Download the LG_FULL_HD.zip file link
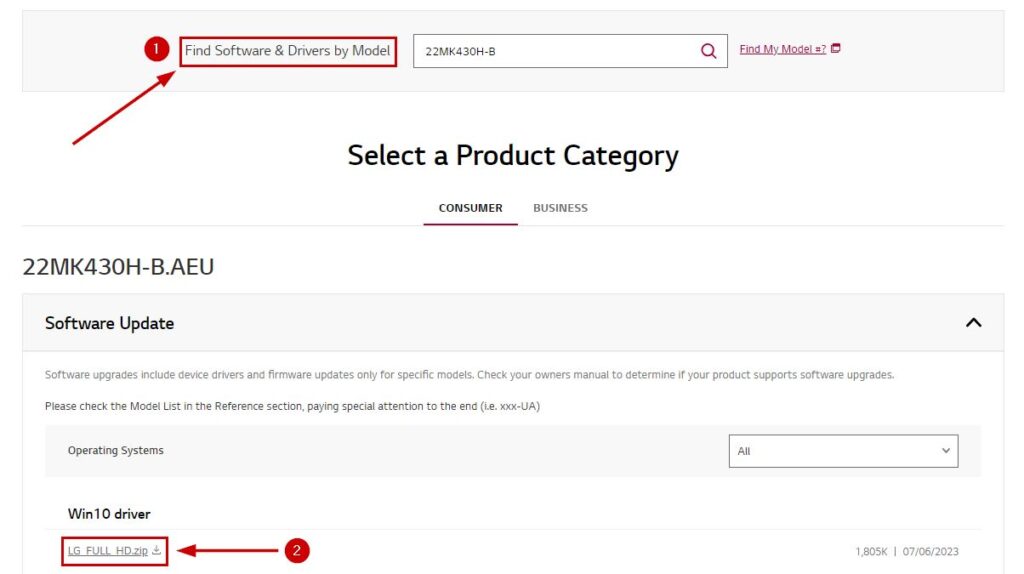This screenshot has height=574, width=1024. pos(108,551)
